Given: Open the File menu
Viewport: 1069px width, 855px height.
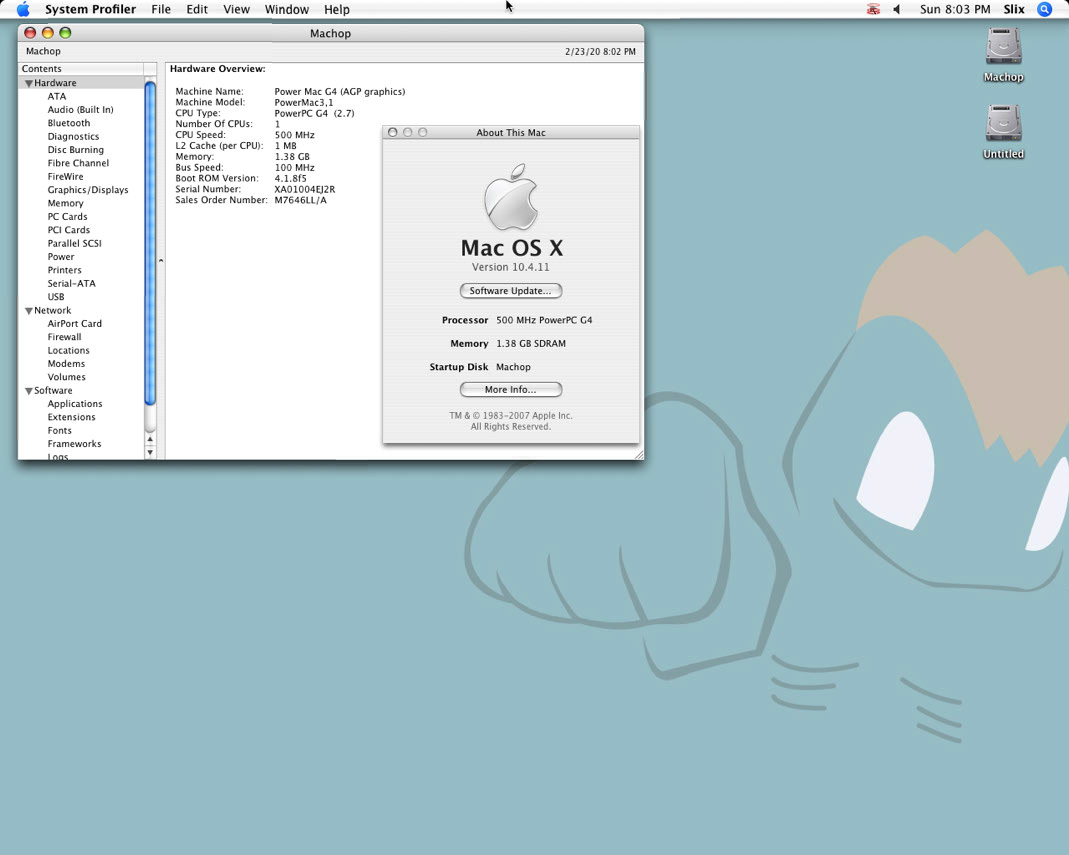Looking at the screenshot, I should click(161, 10).
